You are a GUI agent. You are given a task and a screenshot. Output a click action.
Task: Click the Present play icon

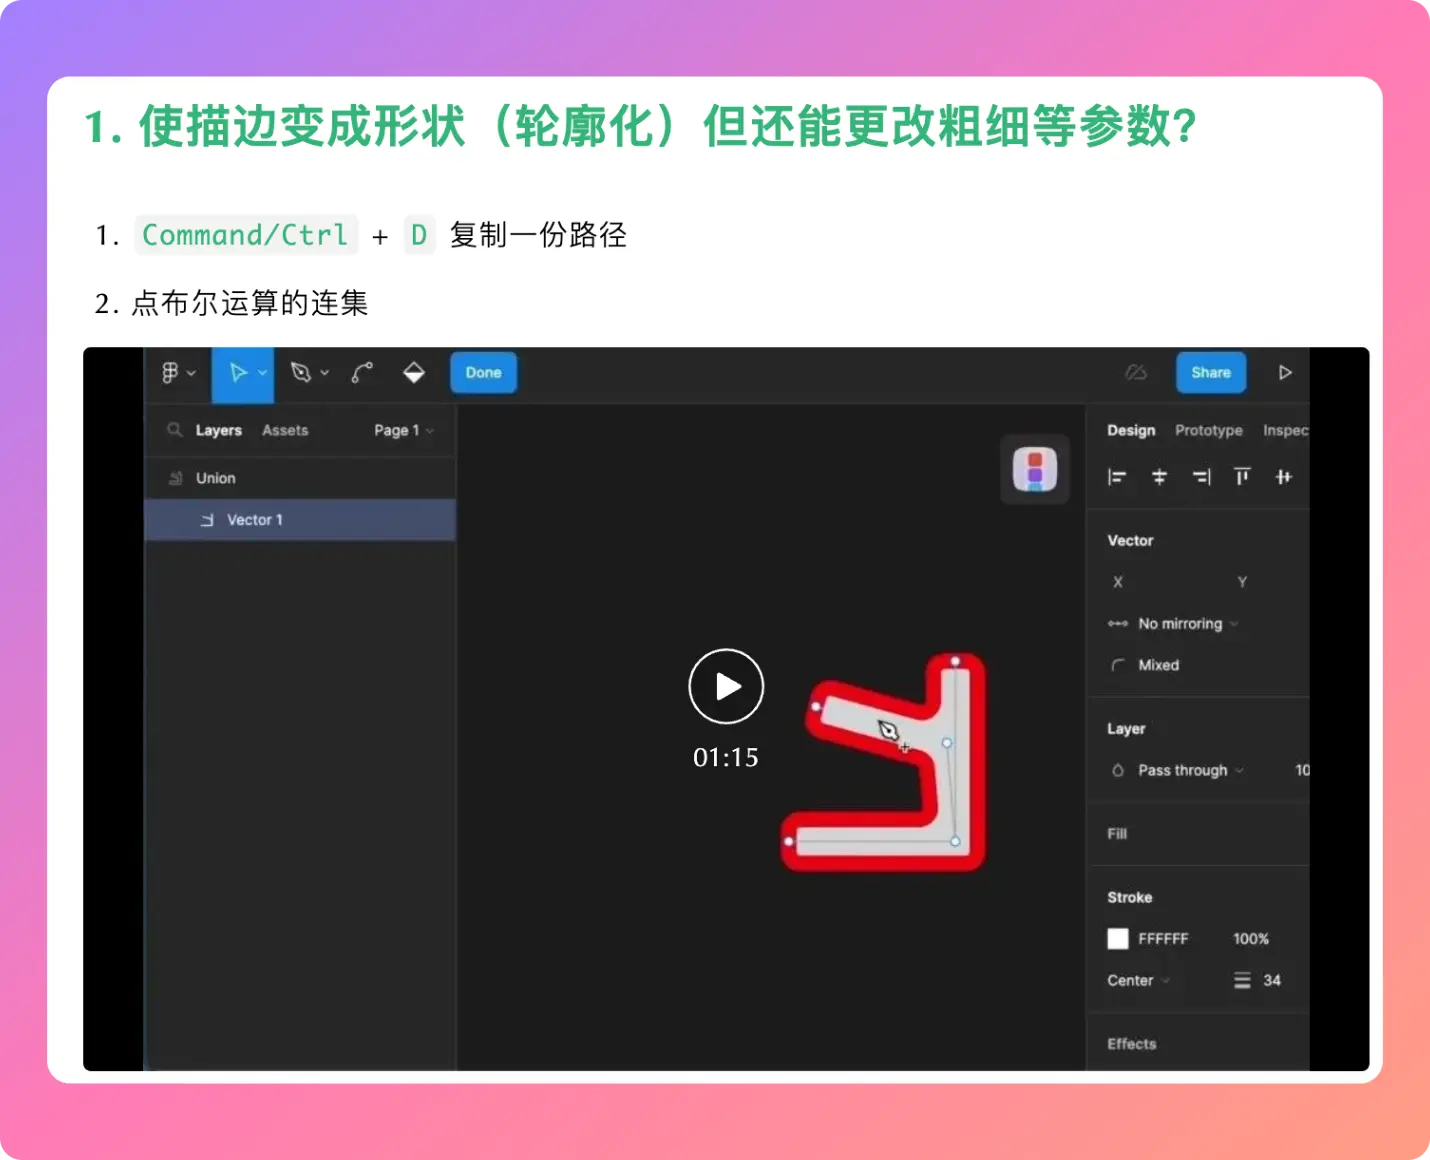point(1285,373)
